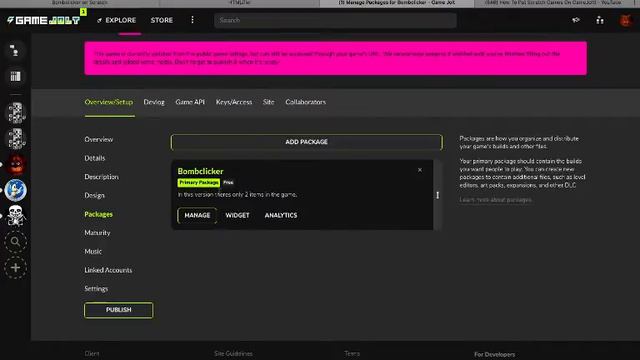Open the Site Guidelines footer link

pyautogui.click(x=233, y=354)
